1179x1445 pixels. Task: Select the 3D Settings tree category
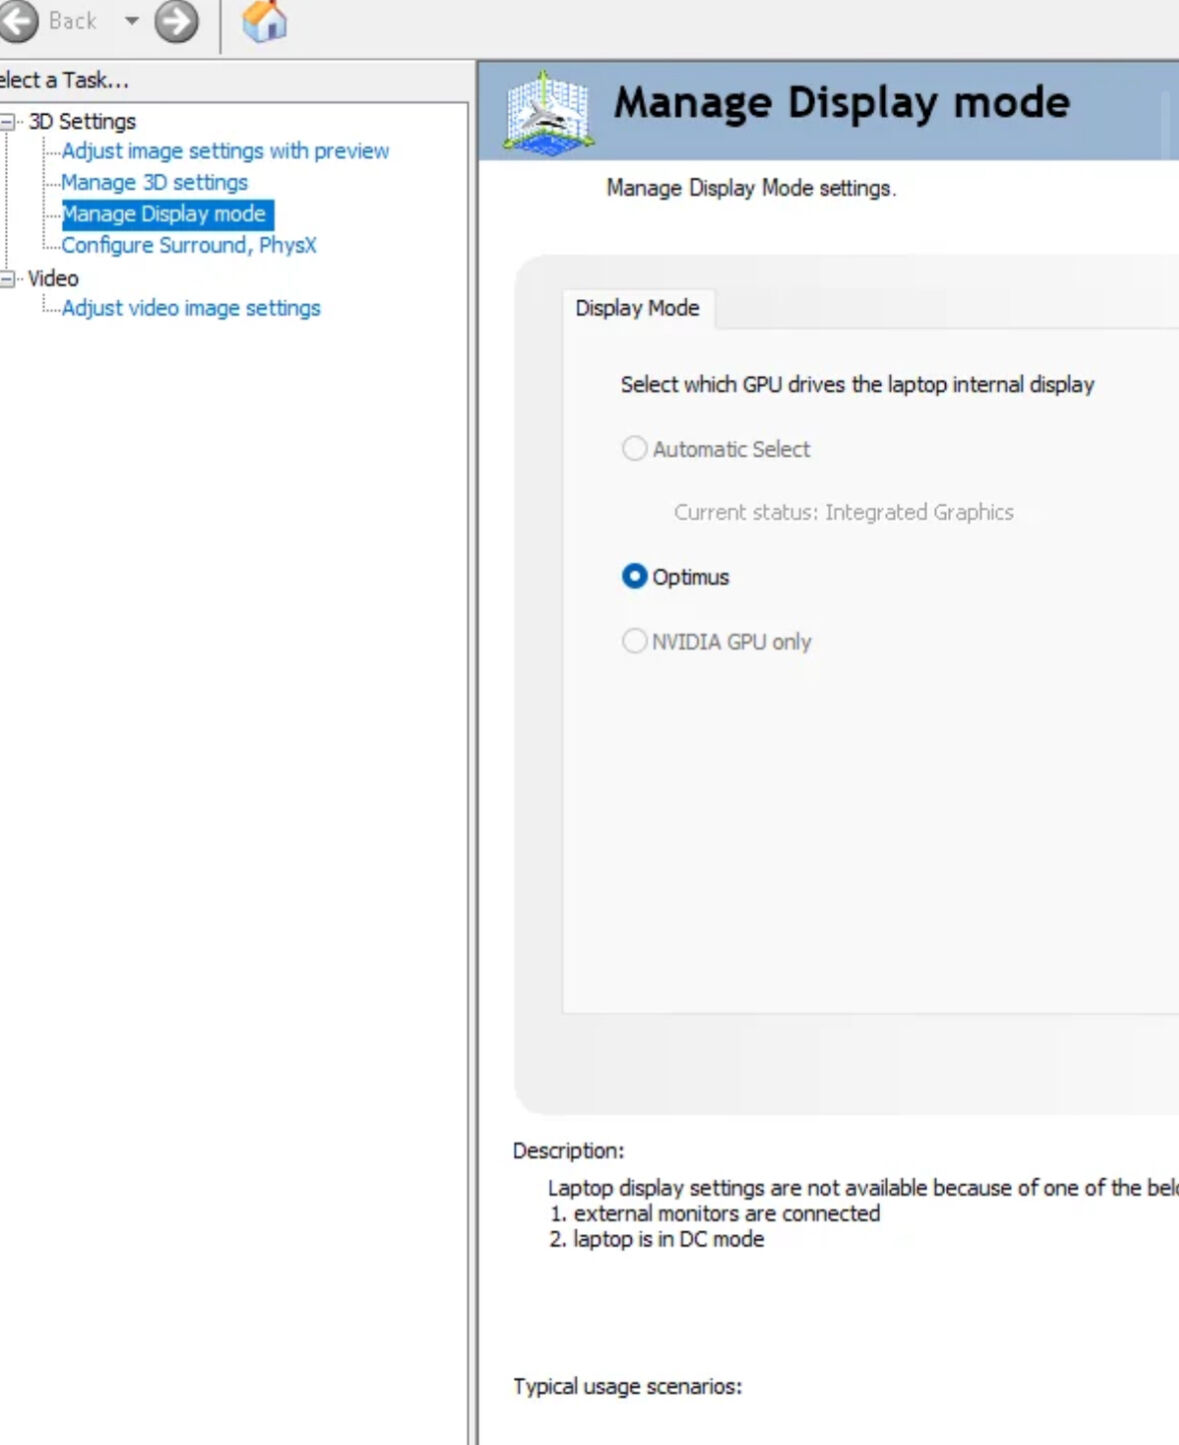pos(82,121)
